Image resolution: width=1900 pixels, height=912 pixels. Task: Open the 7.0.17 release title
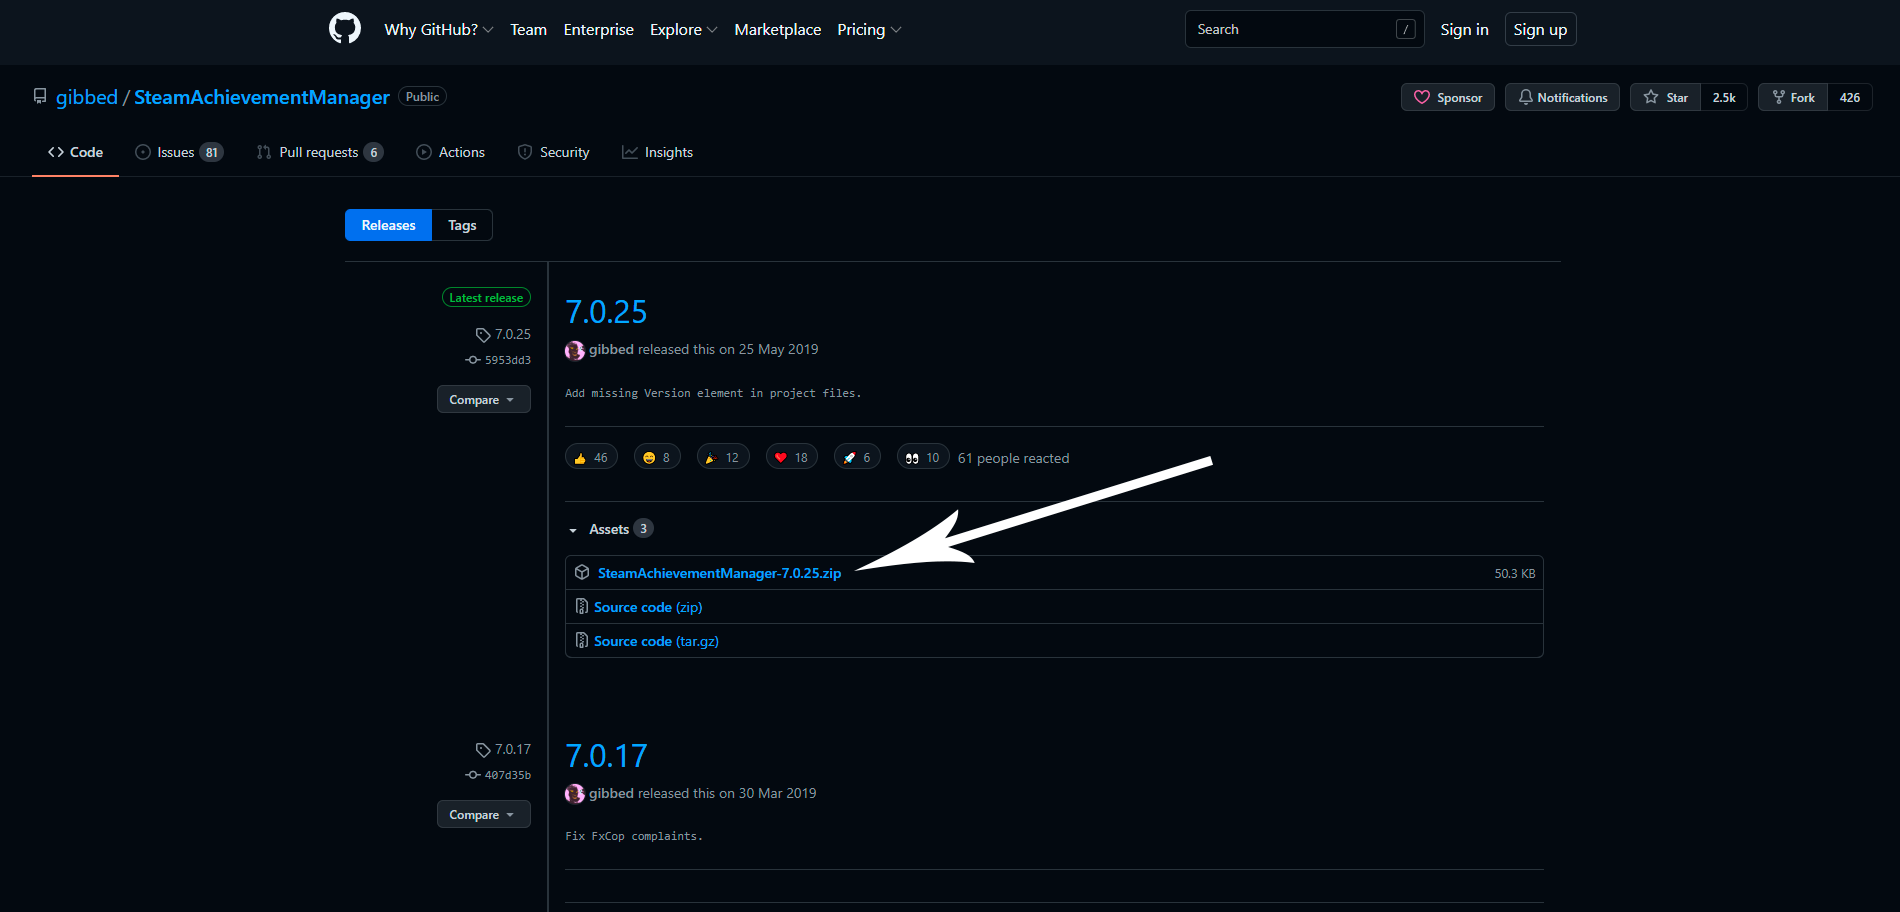pos(606,756)
